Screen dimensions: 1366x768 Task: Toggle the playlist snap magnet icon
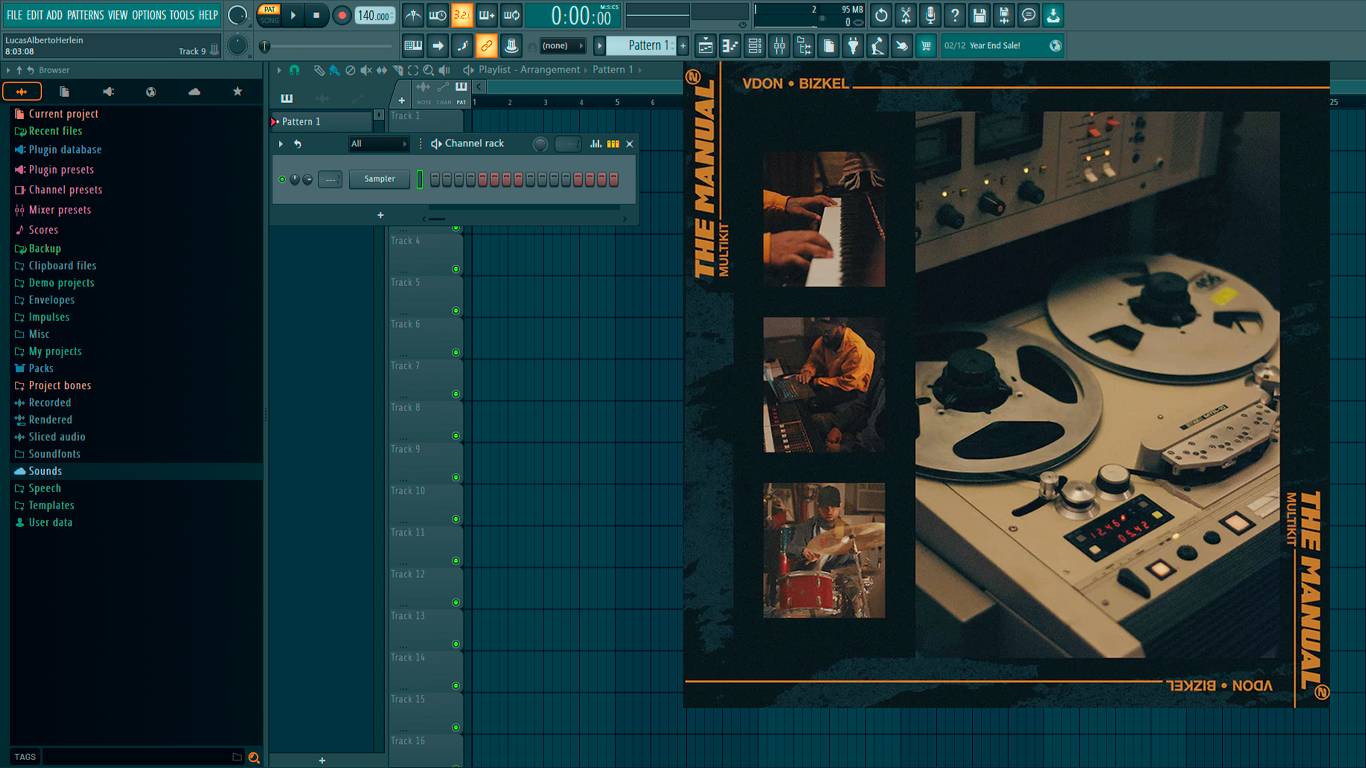[294, 70]
